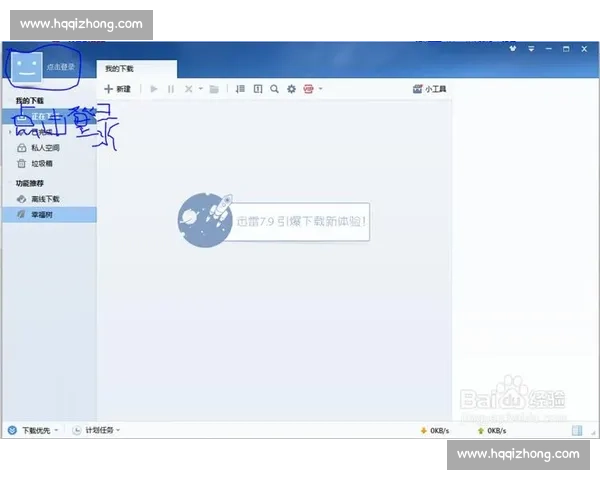Click the 幸福树 leaf icon
The height and width of the screenshot is (480, 600).
coord(21,215)
